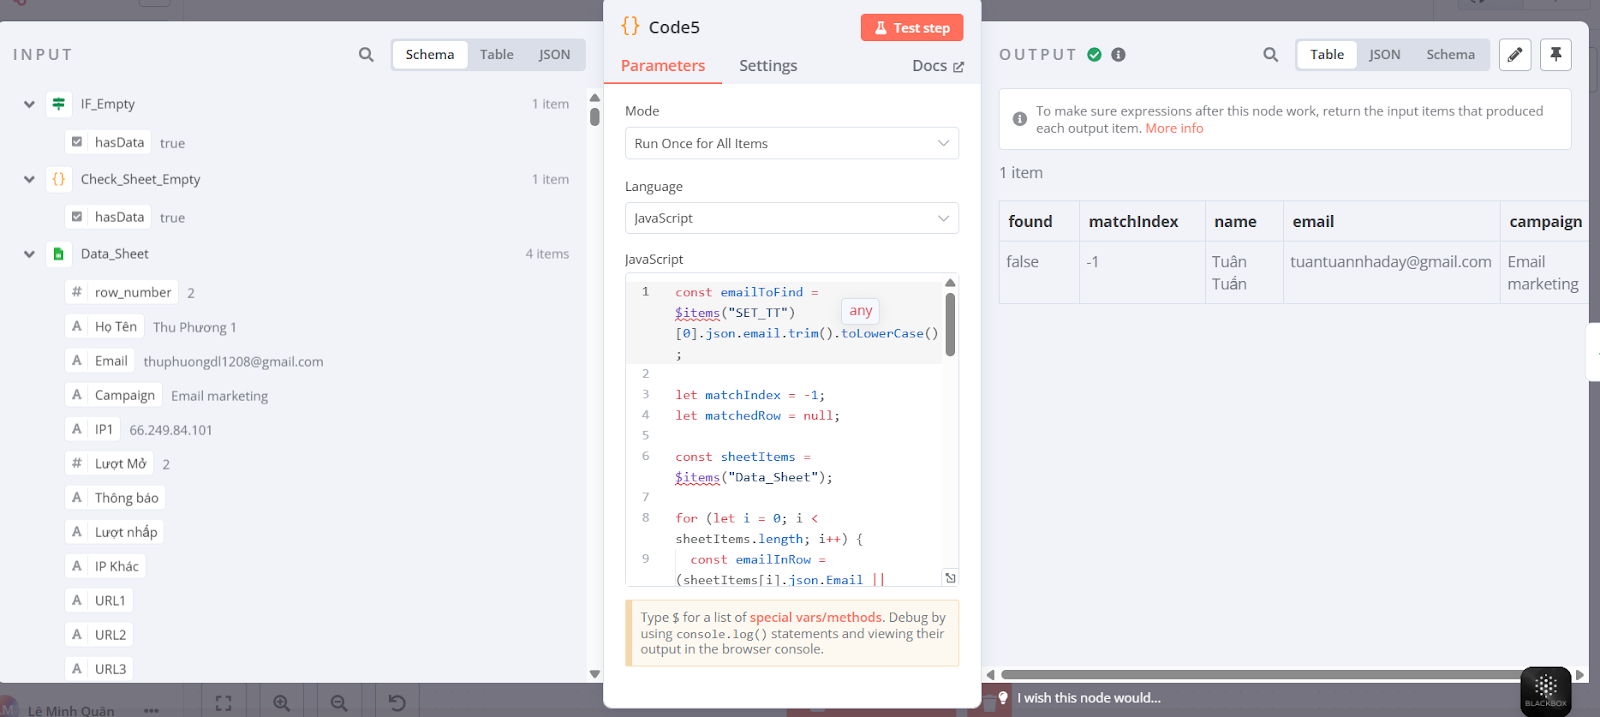
Task: Open the Docs link
Action: pyautogui.click(x=938, y=66)
